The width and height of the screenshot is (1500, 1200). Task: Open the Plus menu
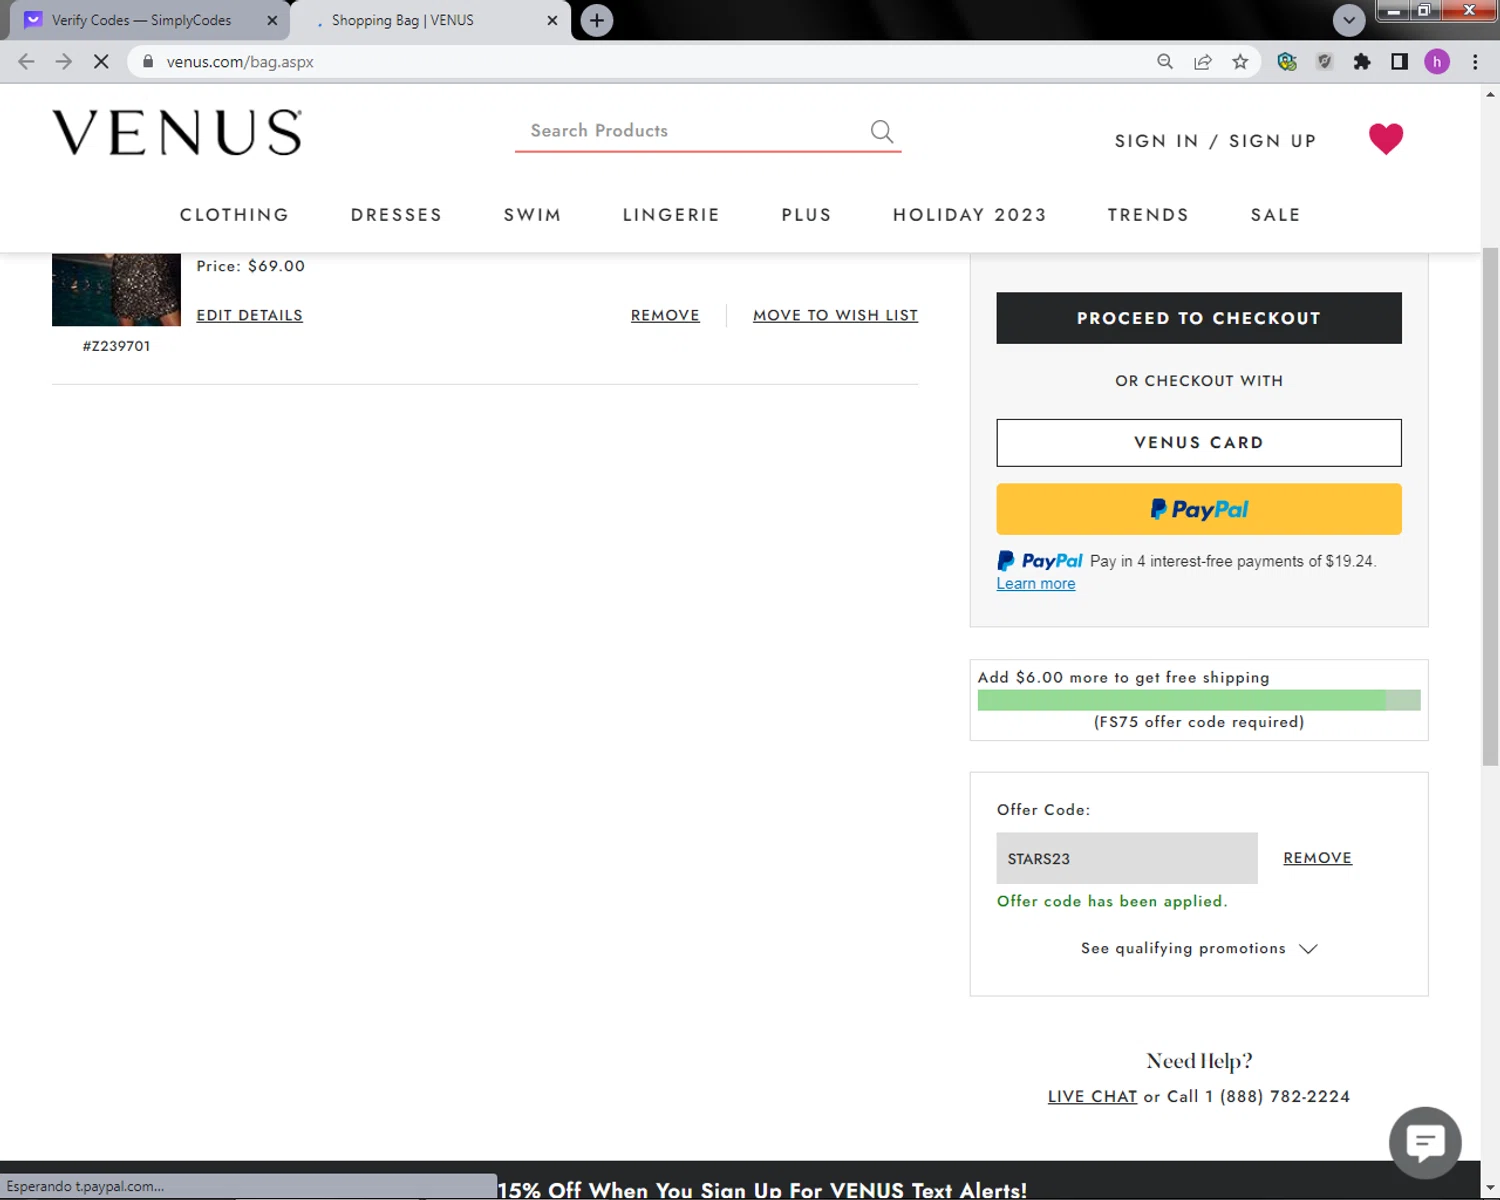click(806, 215)
